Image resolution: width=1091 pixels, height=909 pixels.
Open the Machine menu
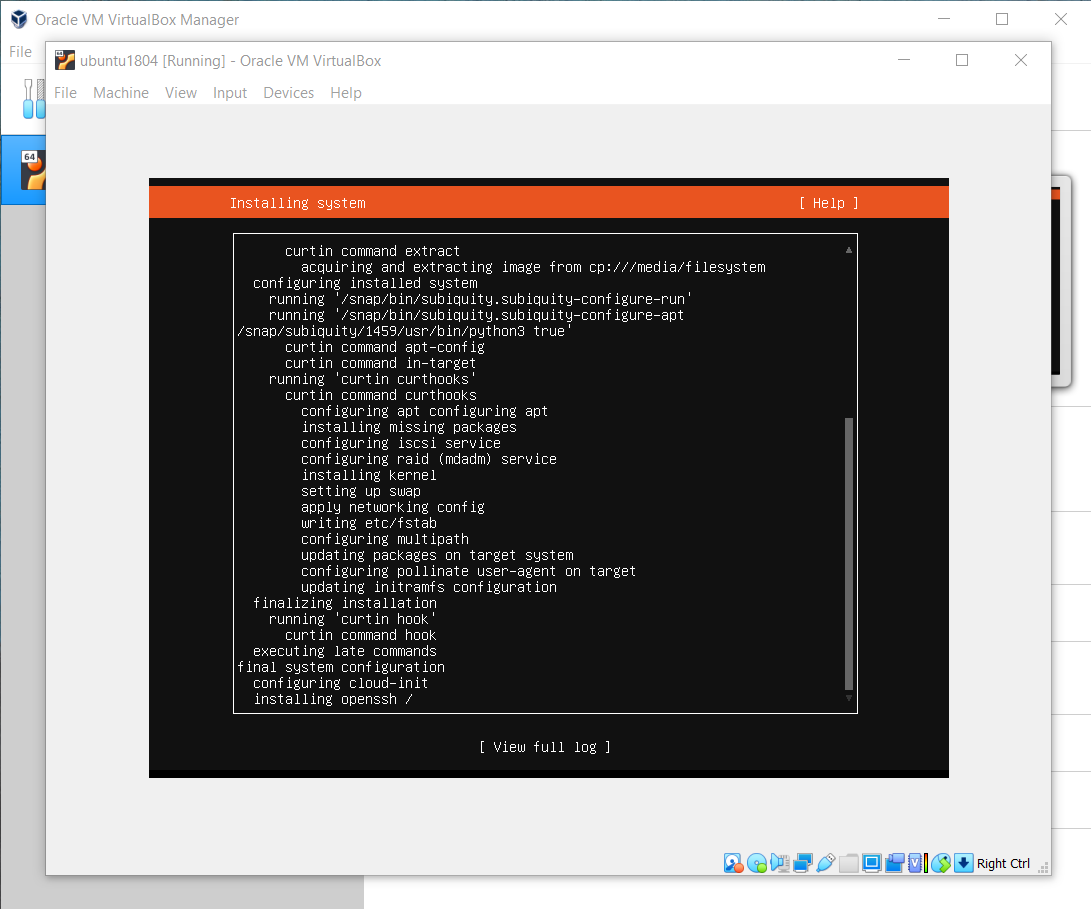click(x=121, y=93)
